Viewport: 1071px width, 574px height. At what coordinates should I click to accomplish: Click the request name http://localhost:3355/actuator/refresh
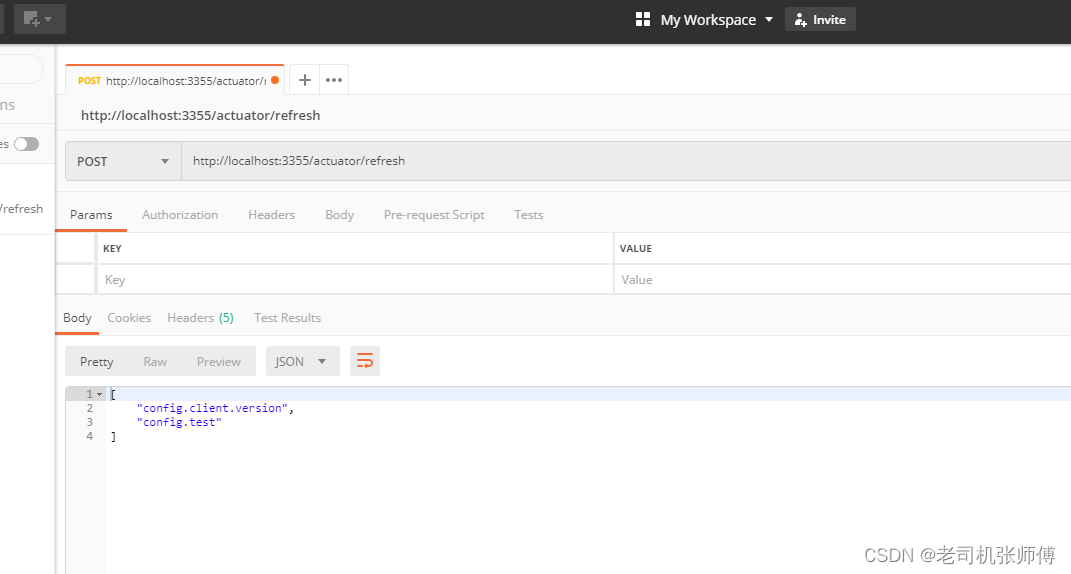click(x=200, y=115)
